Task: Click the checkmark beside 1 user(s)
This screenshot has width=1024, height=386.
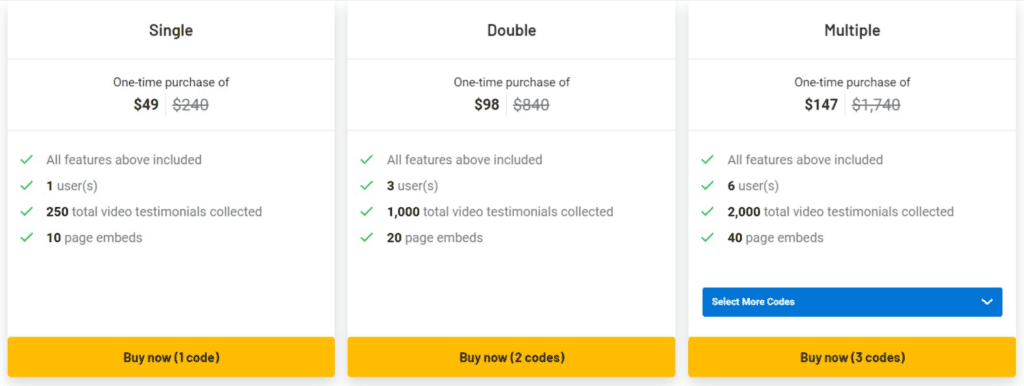Action: (x=27, y=185)
